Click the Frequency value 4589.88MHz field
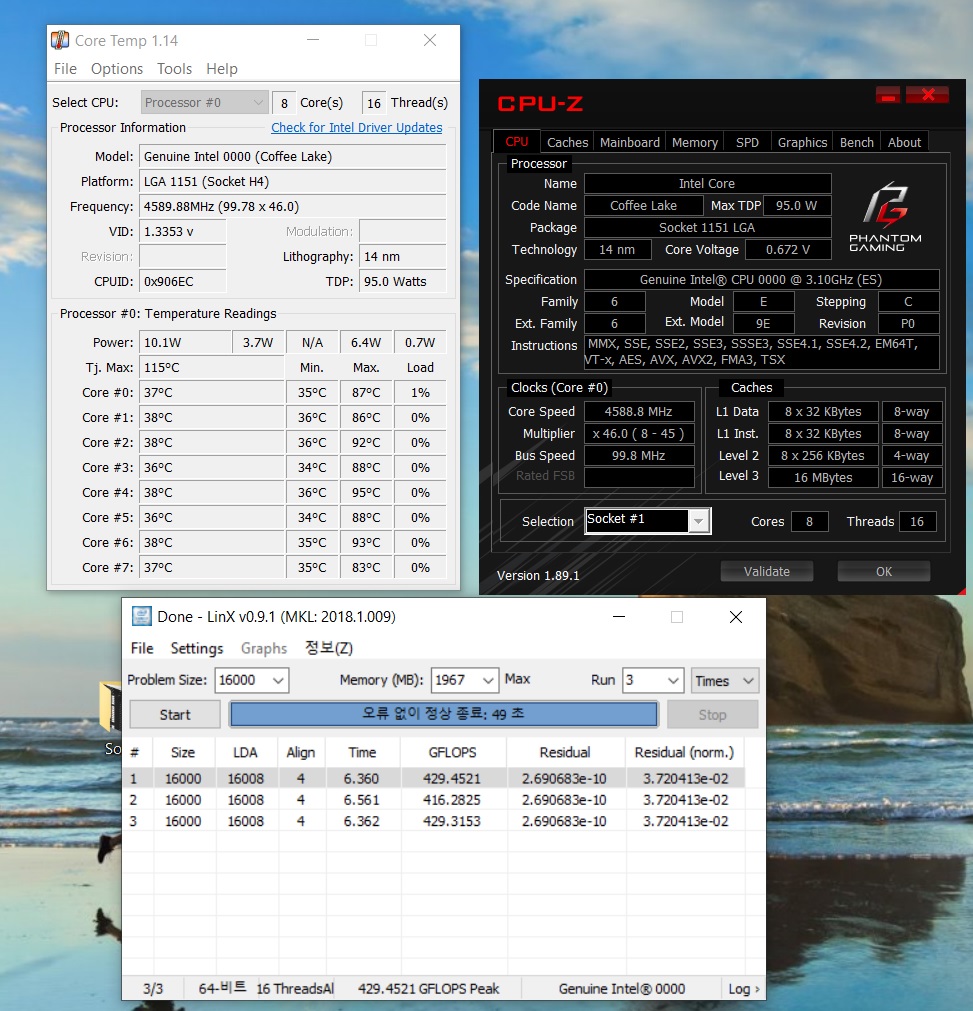 pyautogui.click(x=293, y=207)
